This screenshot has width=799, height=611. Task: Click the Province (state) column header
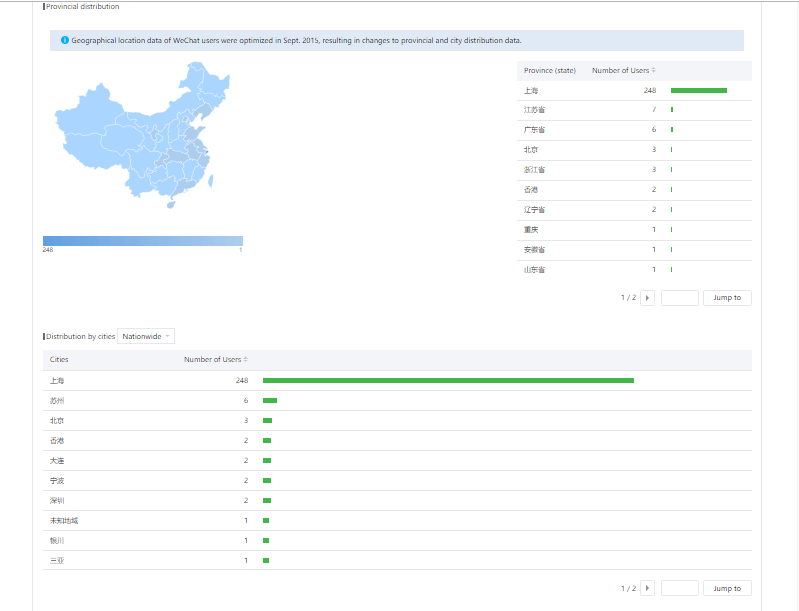coord(549,71)
